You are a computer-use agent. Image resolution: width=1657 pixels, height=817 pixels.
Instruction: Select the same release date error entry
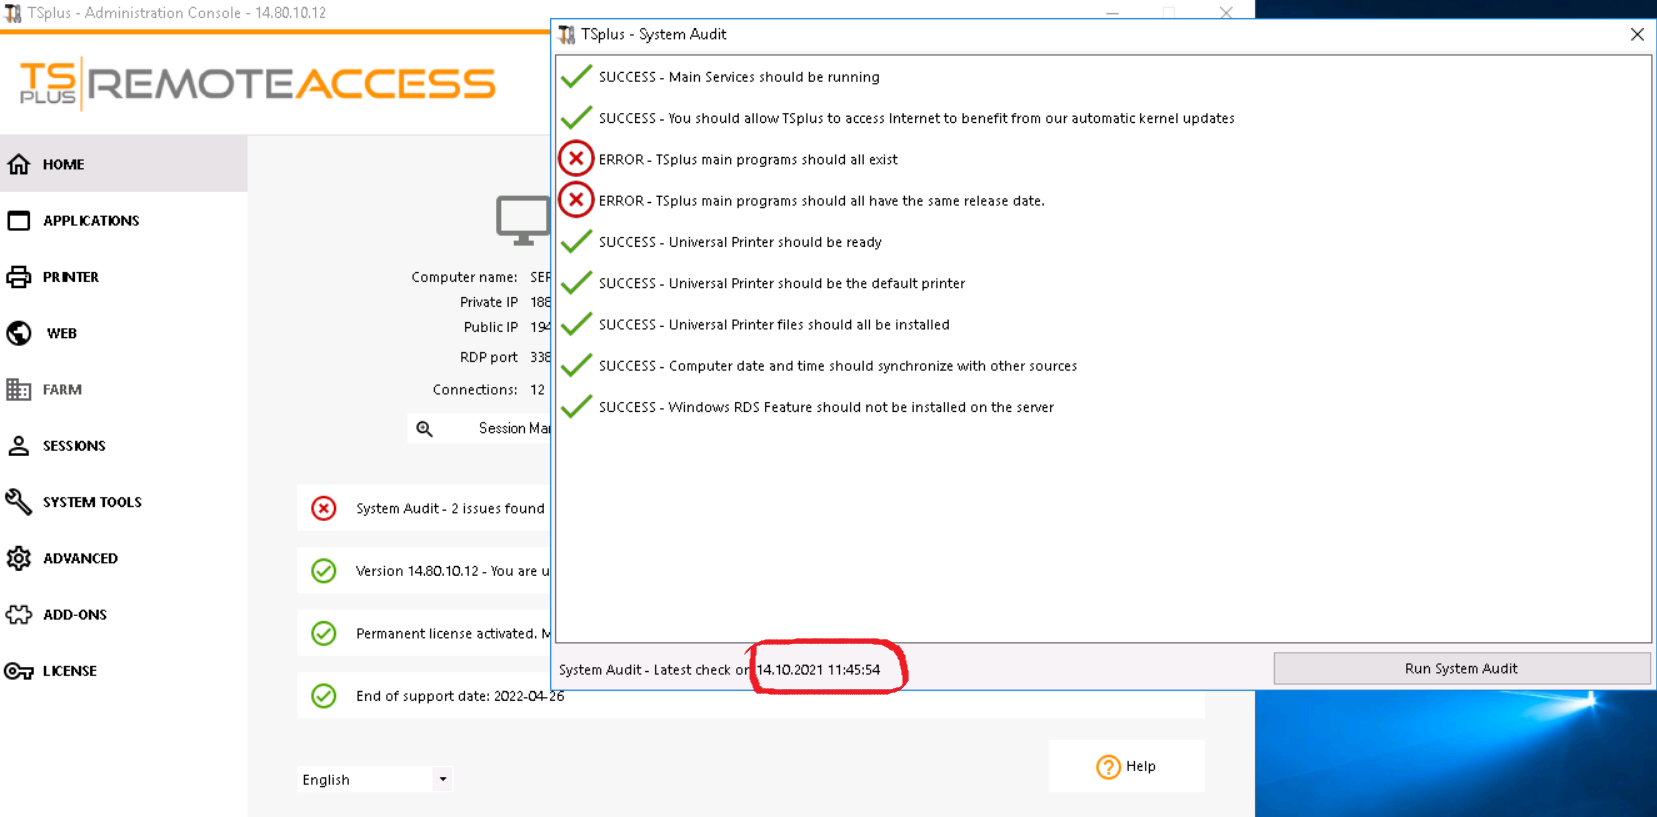pos(820,201)
